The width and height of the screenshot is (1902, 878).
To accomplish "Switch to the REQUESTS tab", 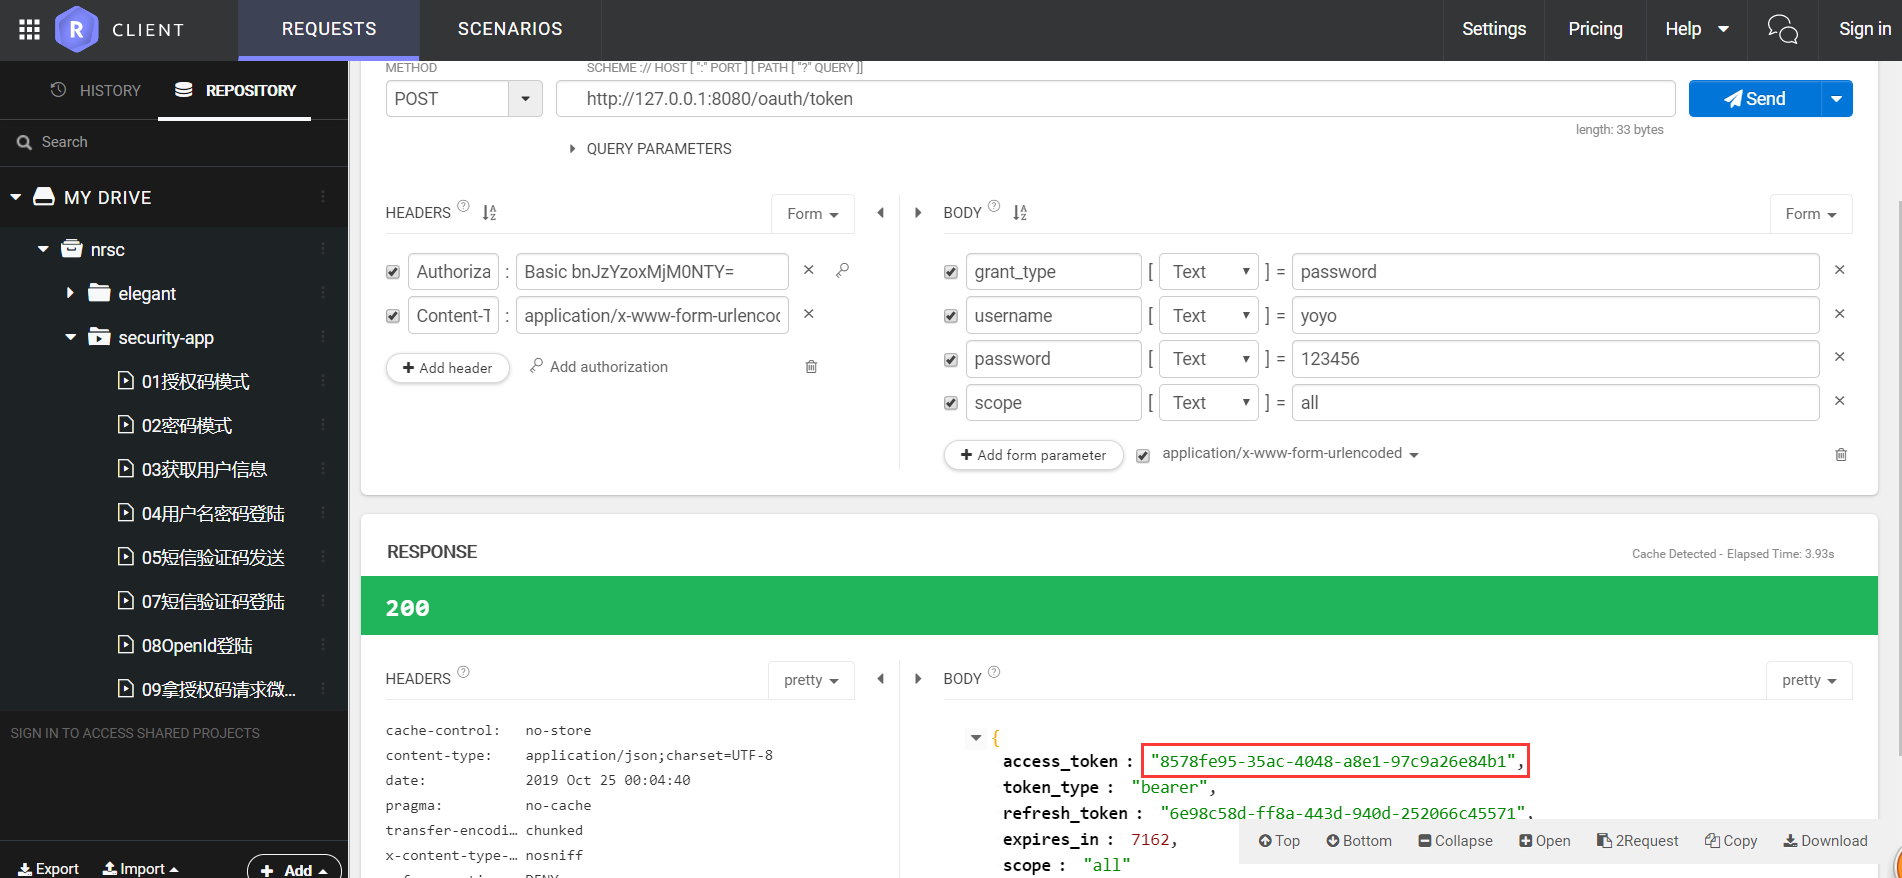I will pyautogui.click(x=329, y=29).
